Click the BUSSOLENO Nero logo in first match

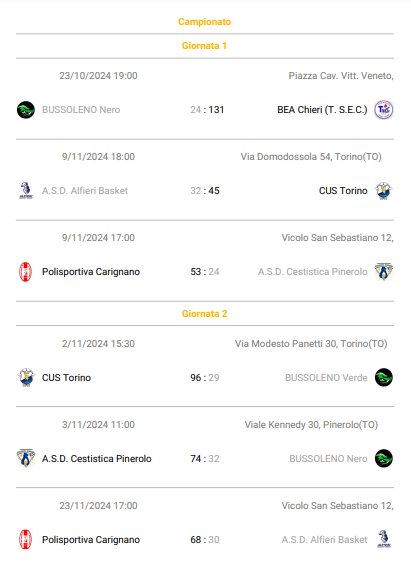pyautogui.click(x=26, y=110)
